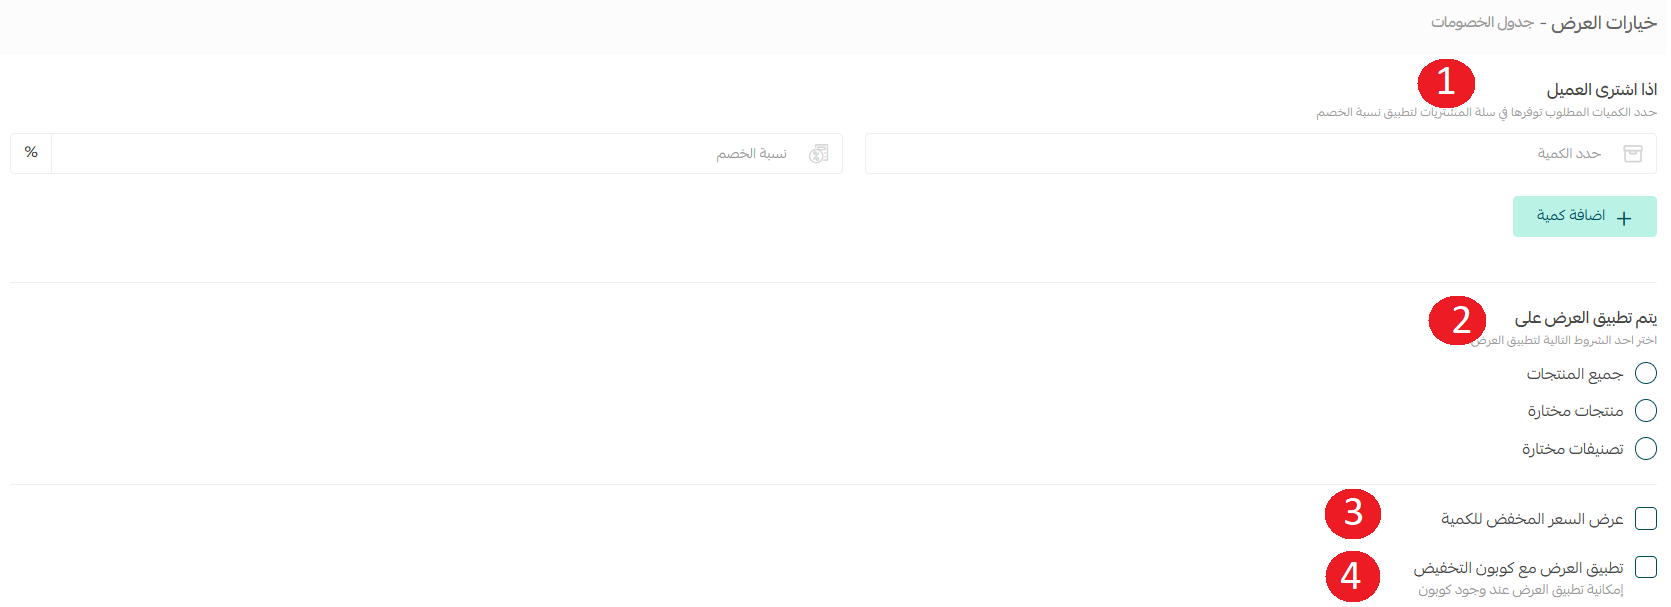Click the discount icon in نسبة الخصم field
This screenshot has width=1671, height=607.
pyautogui.click(x=819, y=154)
